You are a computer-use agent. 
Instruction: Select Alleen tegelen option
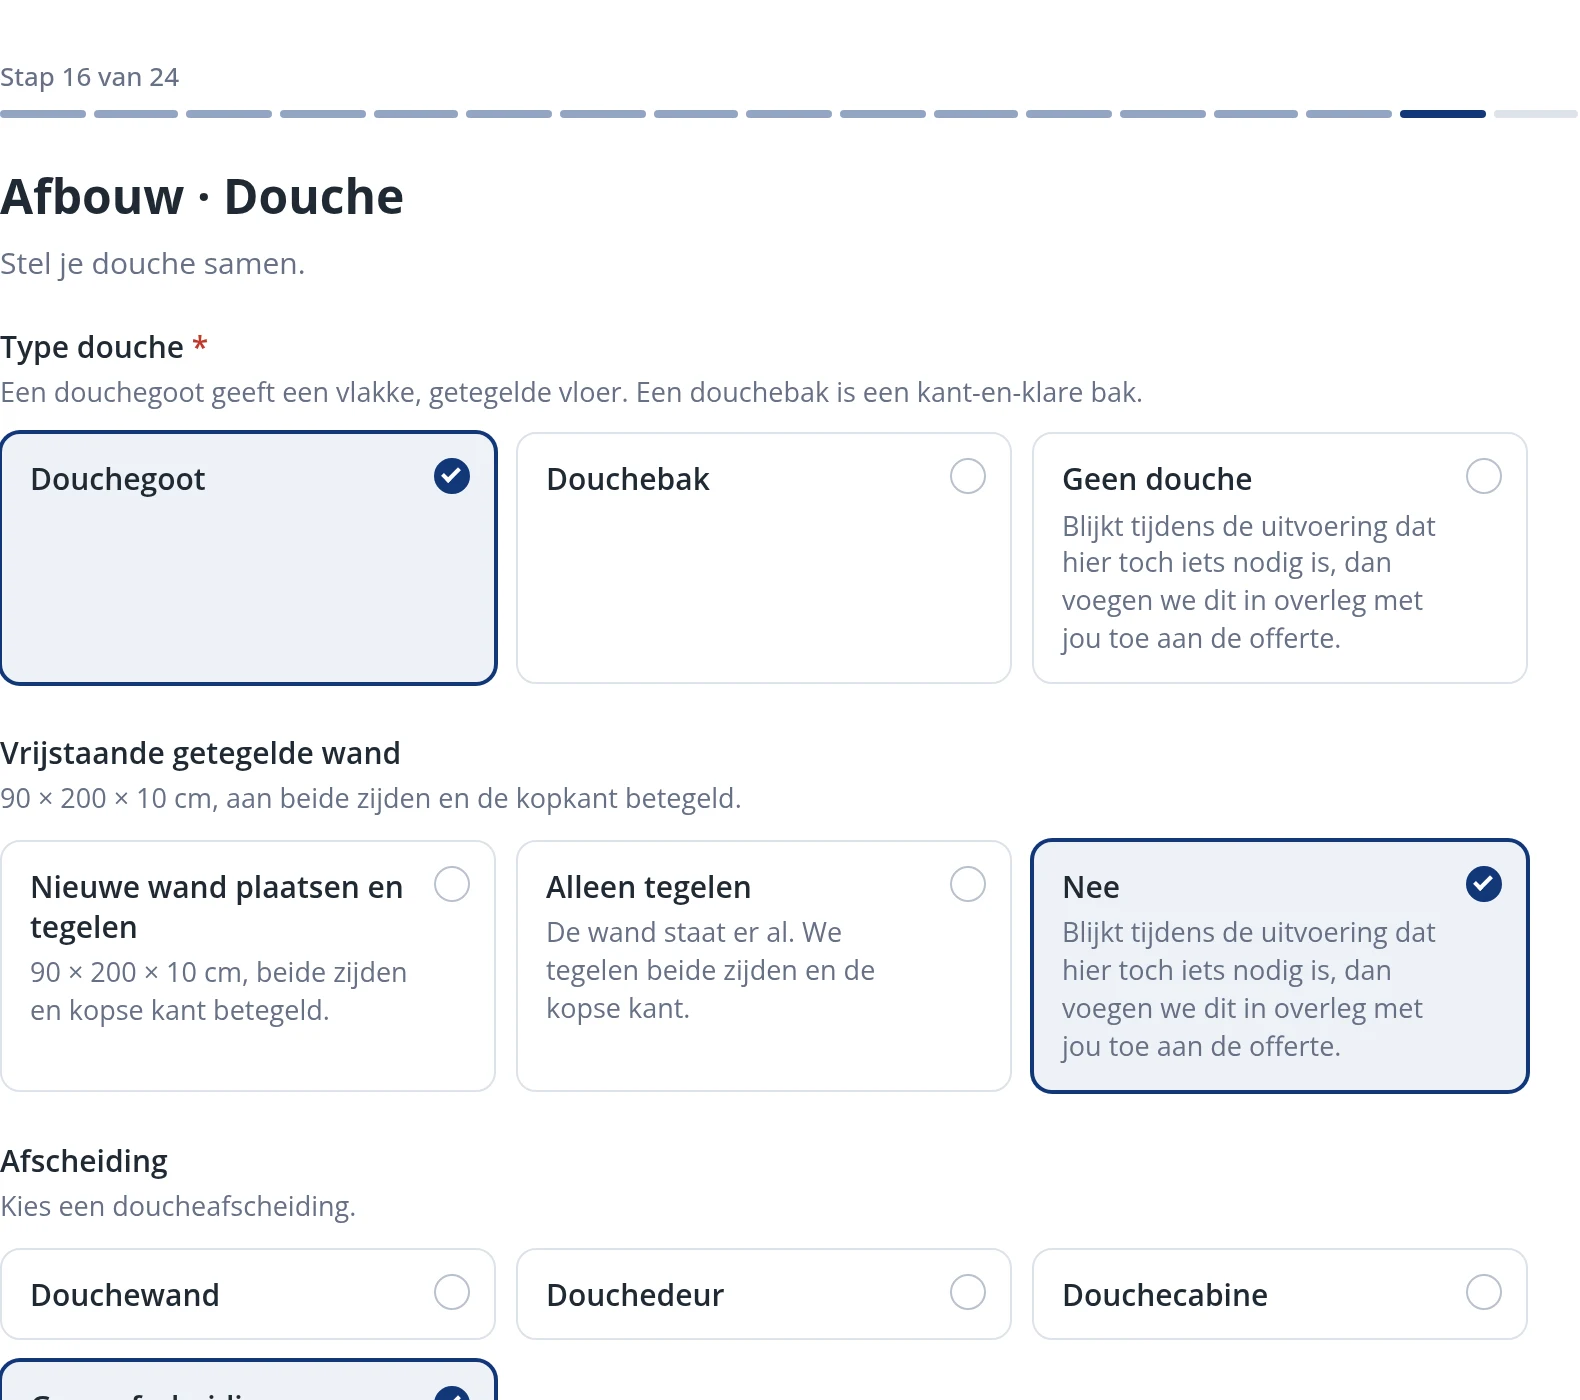click(x=764, y=966)
